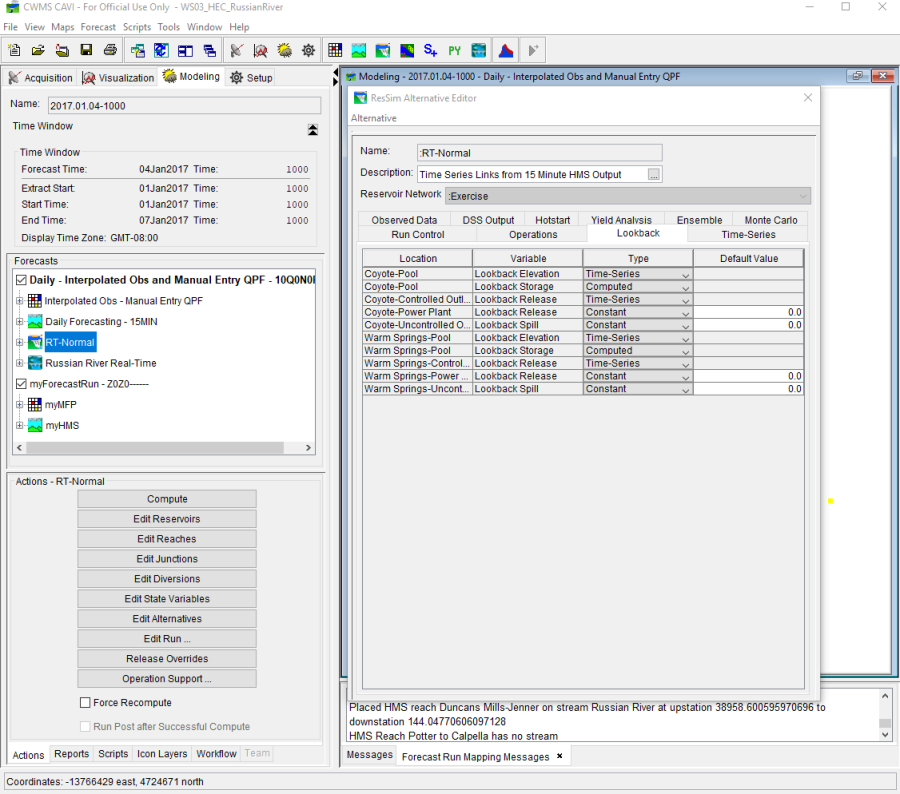Open the Run Control tab
Screen dimensions: 900x794
tap(417, 234)
